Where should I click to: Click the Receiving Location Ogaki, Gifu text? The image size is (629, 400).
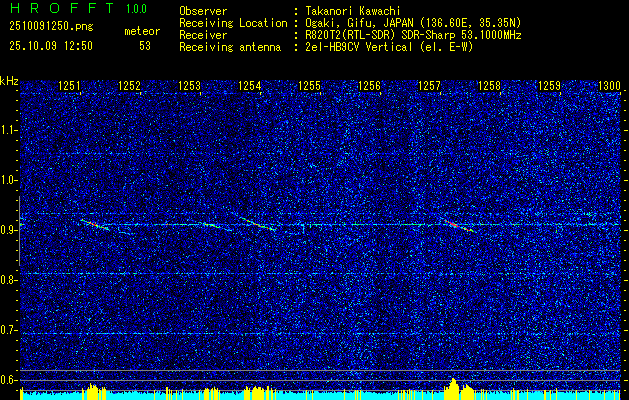click(x=413, y=23)
